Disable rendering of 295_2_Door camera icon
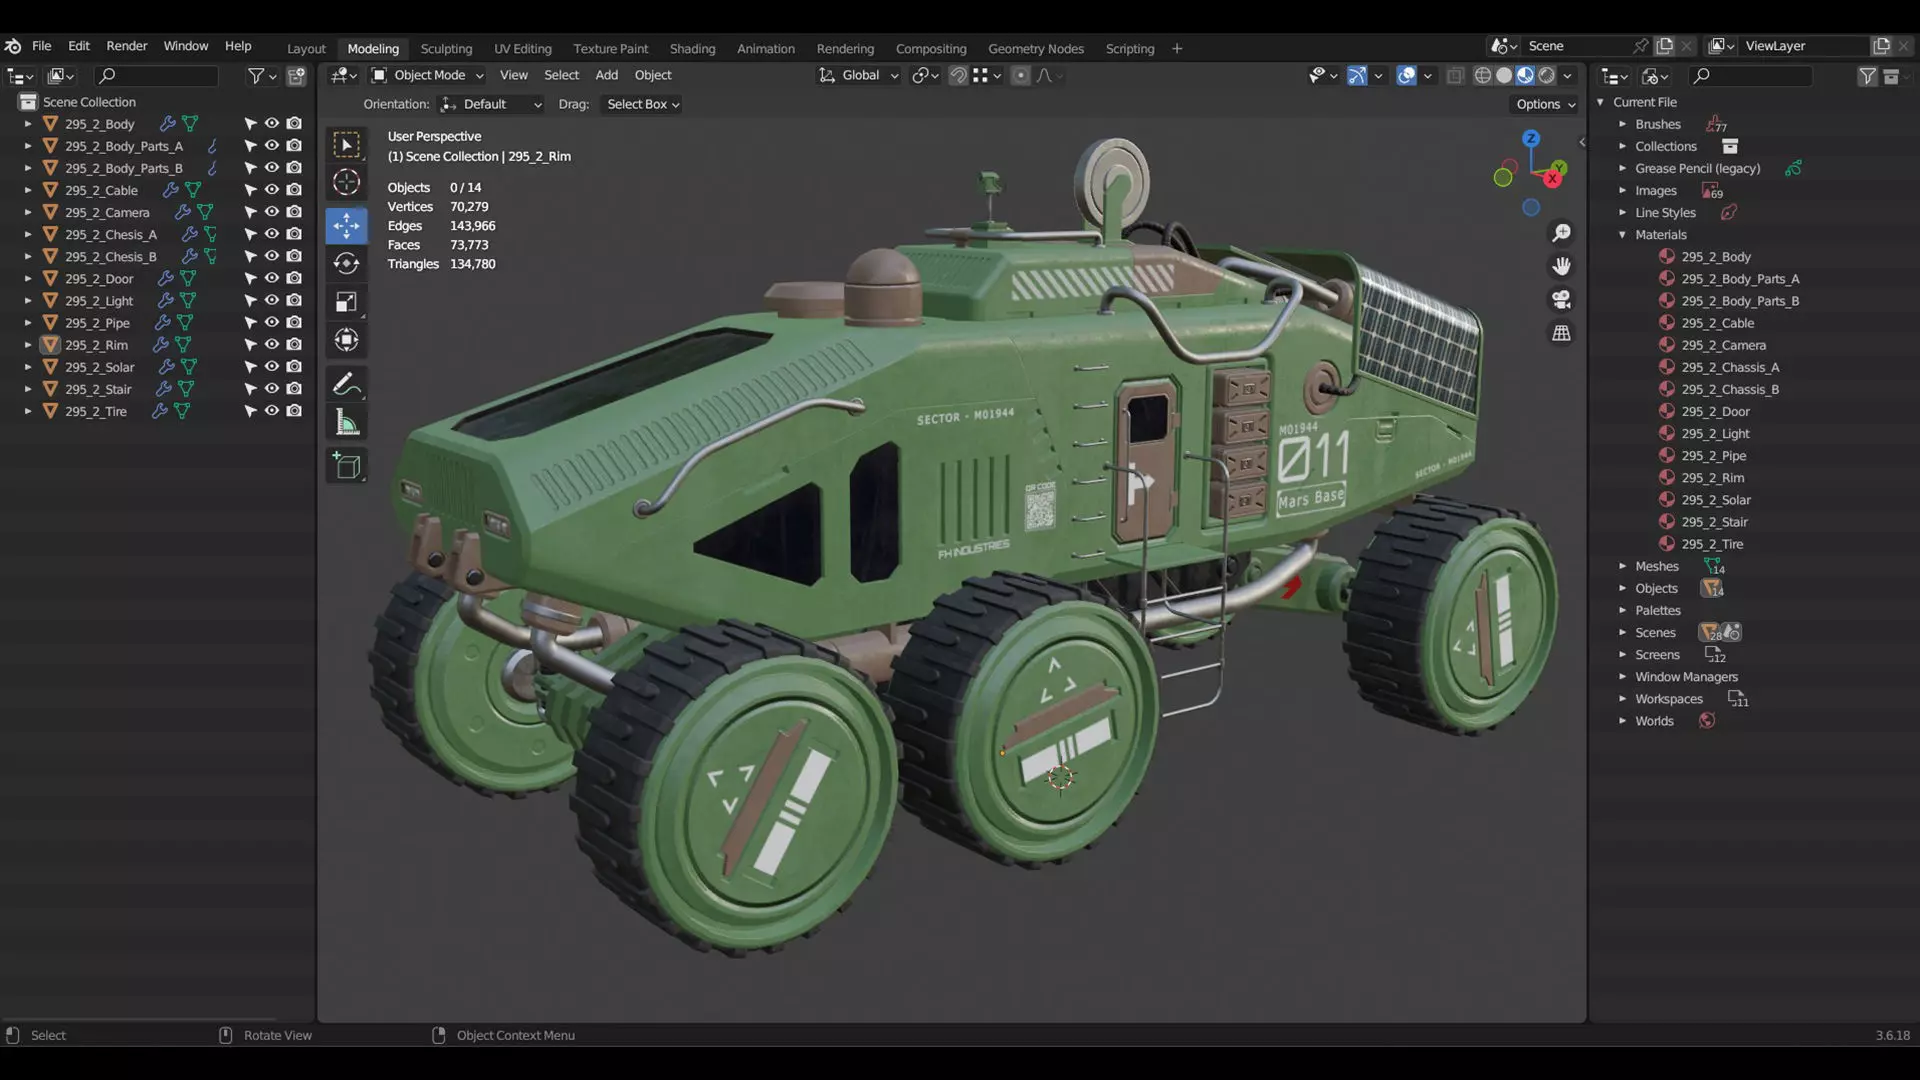The height and width of the screenshot is (1080, 1920). coord(294,278)
